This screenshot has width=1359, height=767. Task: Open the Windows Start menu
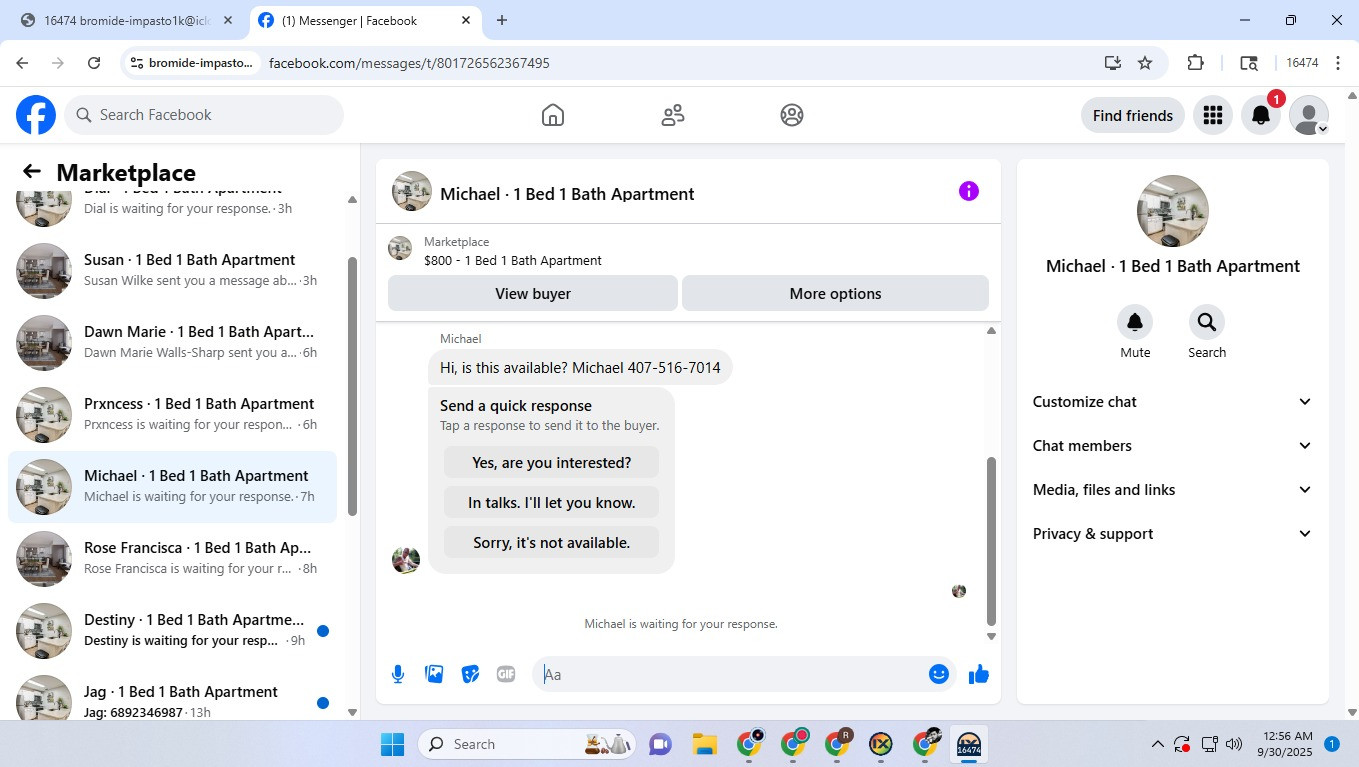[392, 744]
